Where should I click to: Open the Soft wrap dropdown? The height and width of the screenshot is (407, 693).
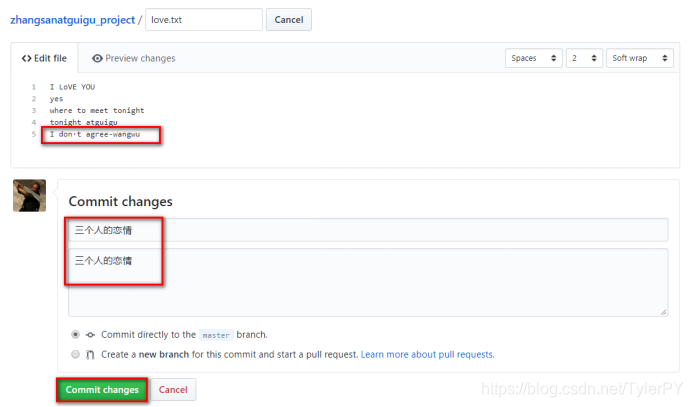click(x=640, y=58)
